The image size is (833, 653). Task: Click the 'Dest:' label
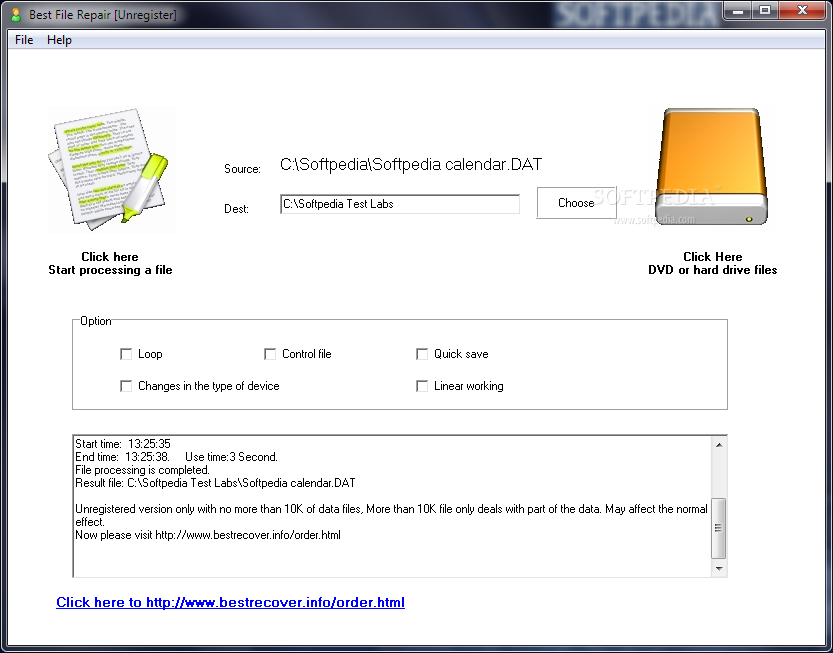pos(236,209)
